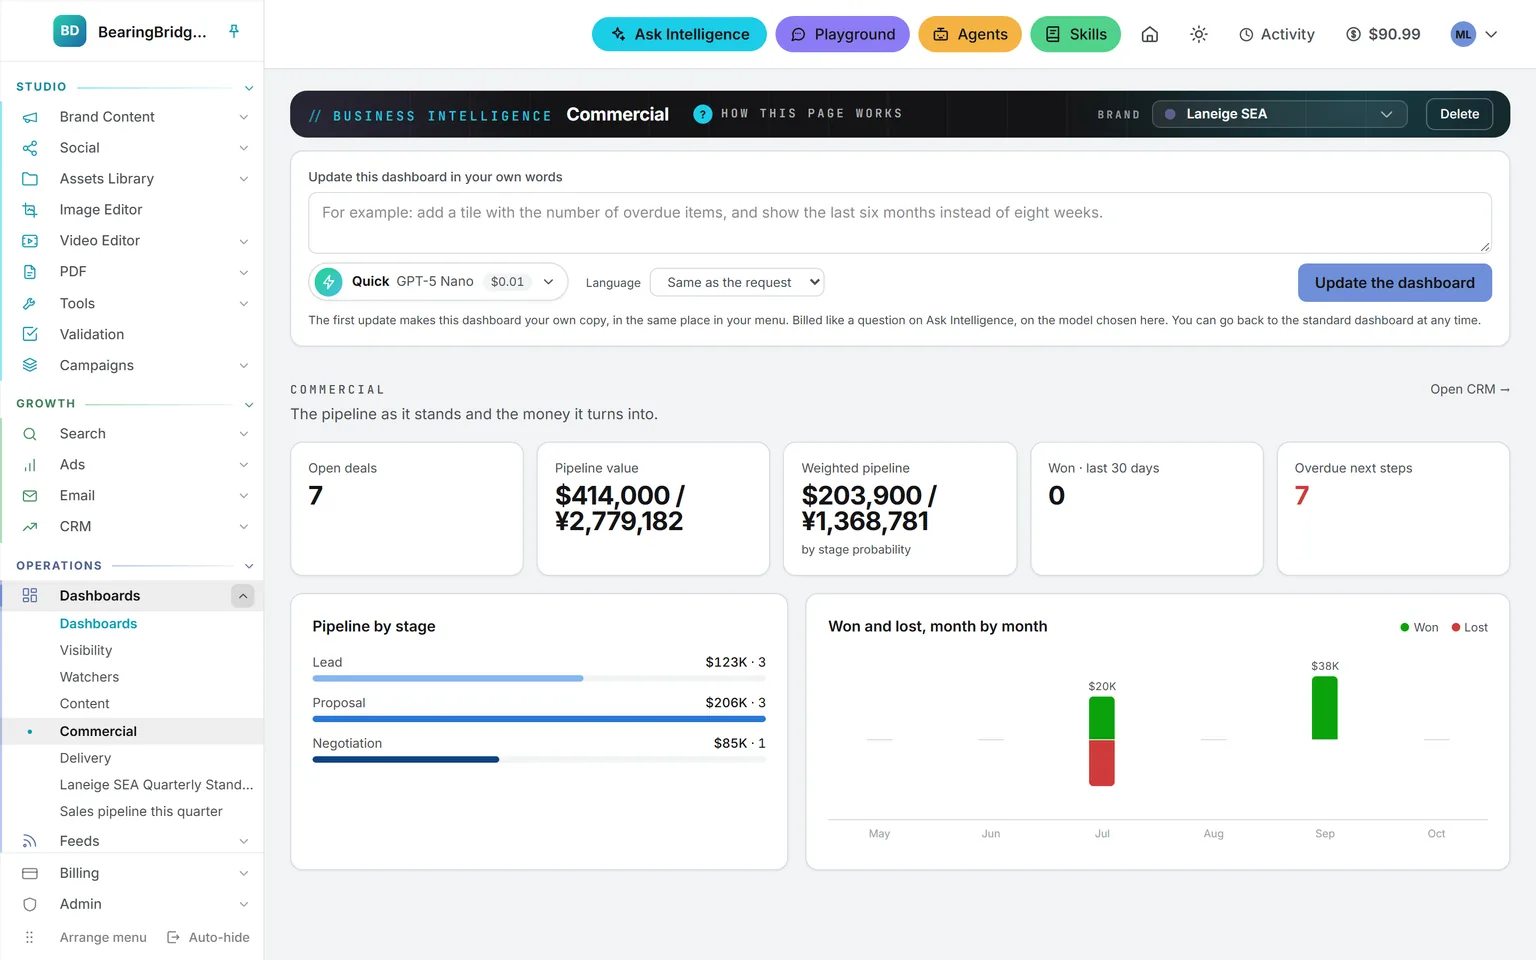Viewport: 1536px width, 960px height.
Task: Click the Billing card icon
Action: point(30,873)
